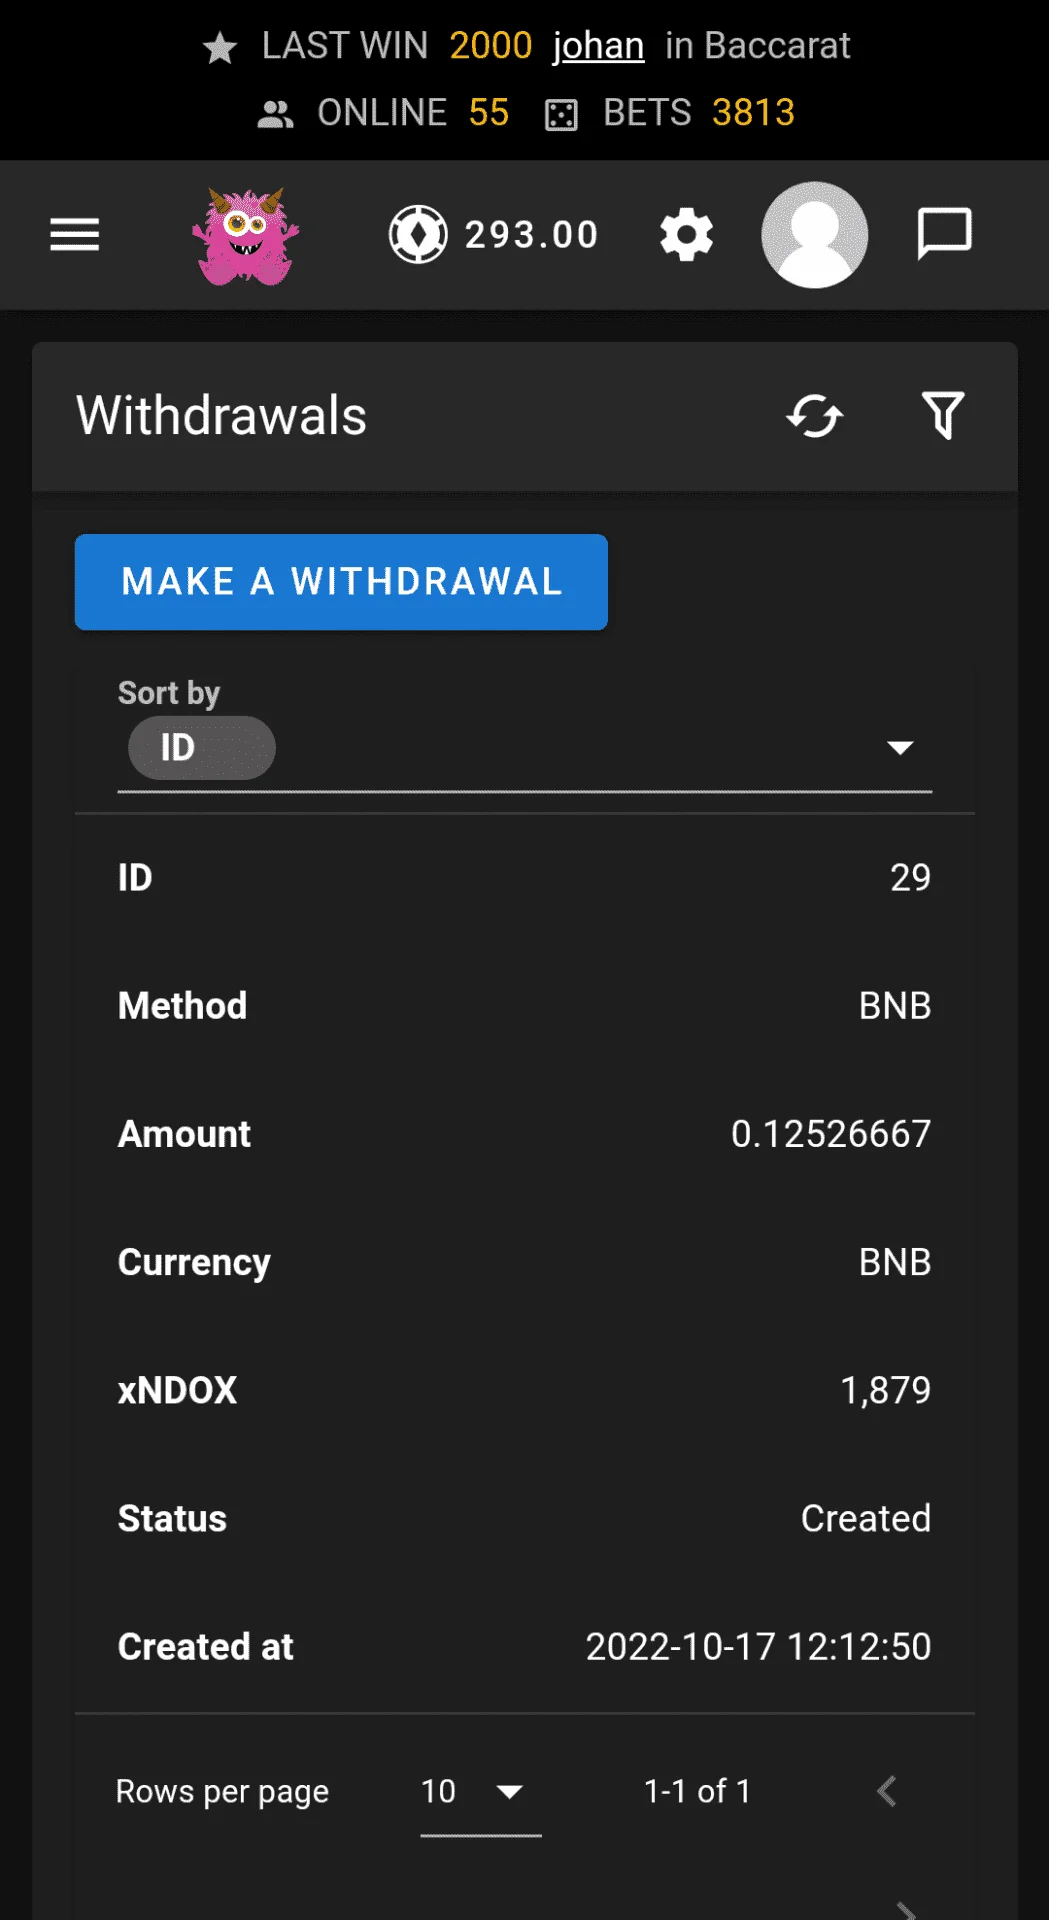The image size is (1049, 1920).
Task: Click the casino chip balance icon
Action: coord(418,234)
